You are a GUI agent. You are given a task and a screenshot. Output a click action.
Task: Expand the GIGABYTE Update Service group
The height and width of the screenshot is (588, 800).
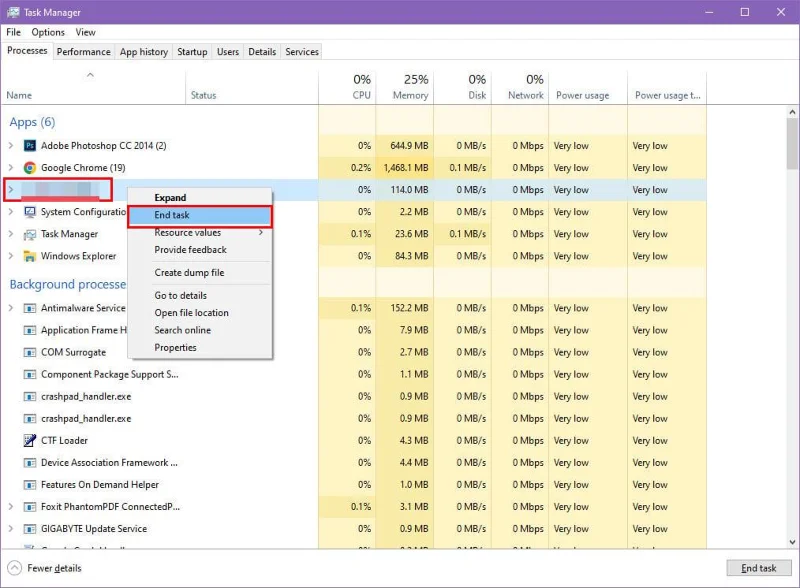(11, 529)
